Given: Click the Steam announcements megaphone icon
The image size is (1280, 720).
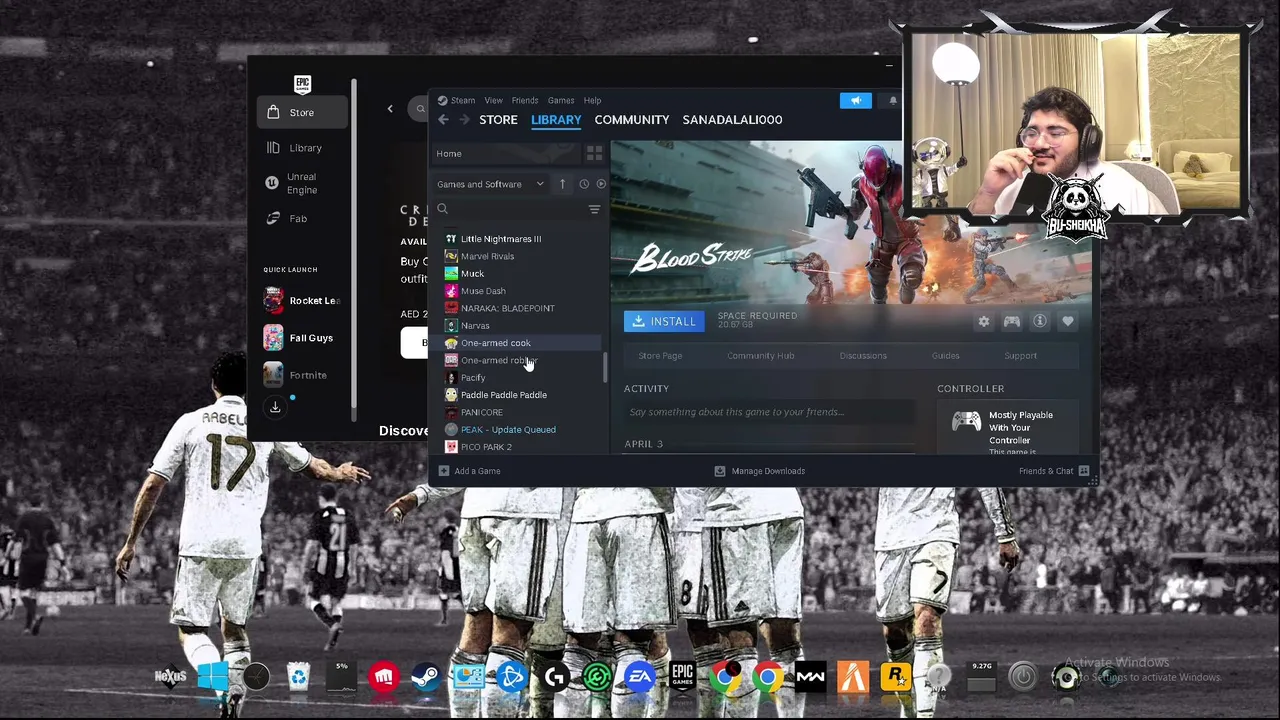Looking at the screenshot, I should (x=855, y=100).
